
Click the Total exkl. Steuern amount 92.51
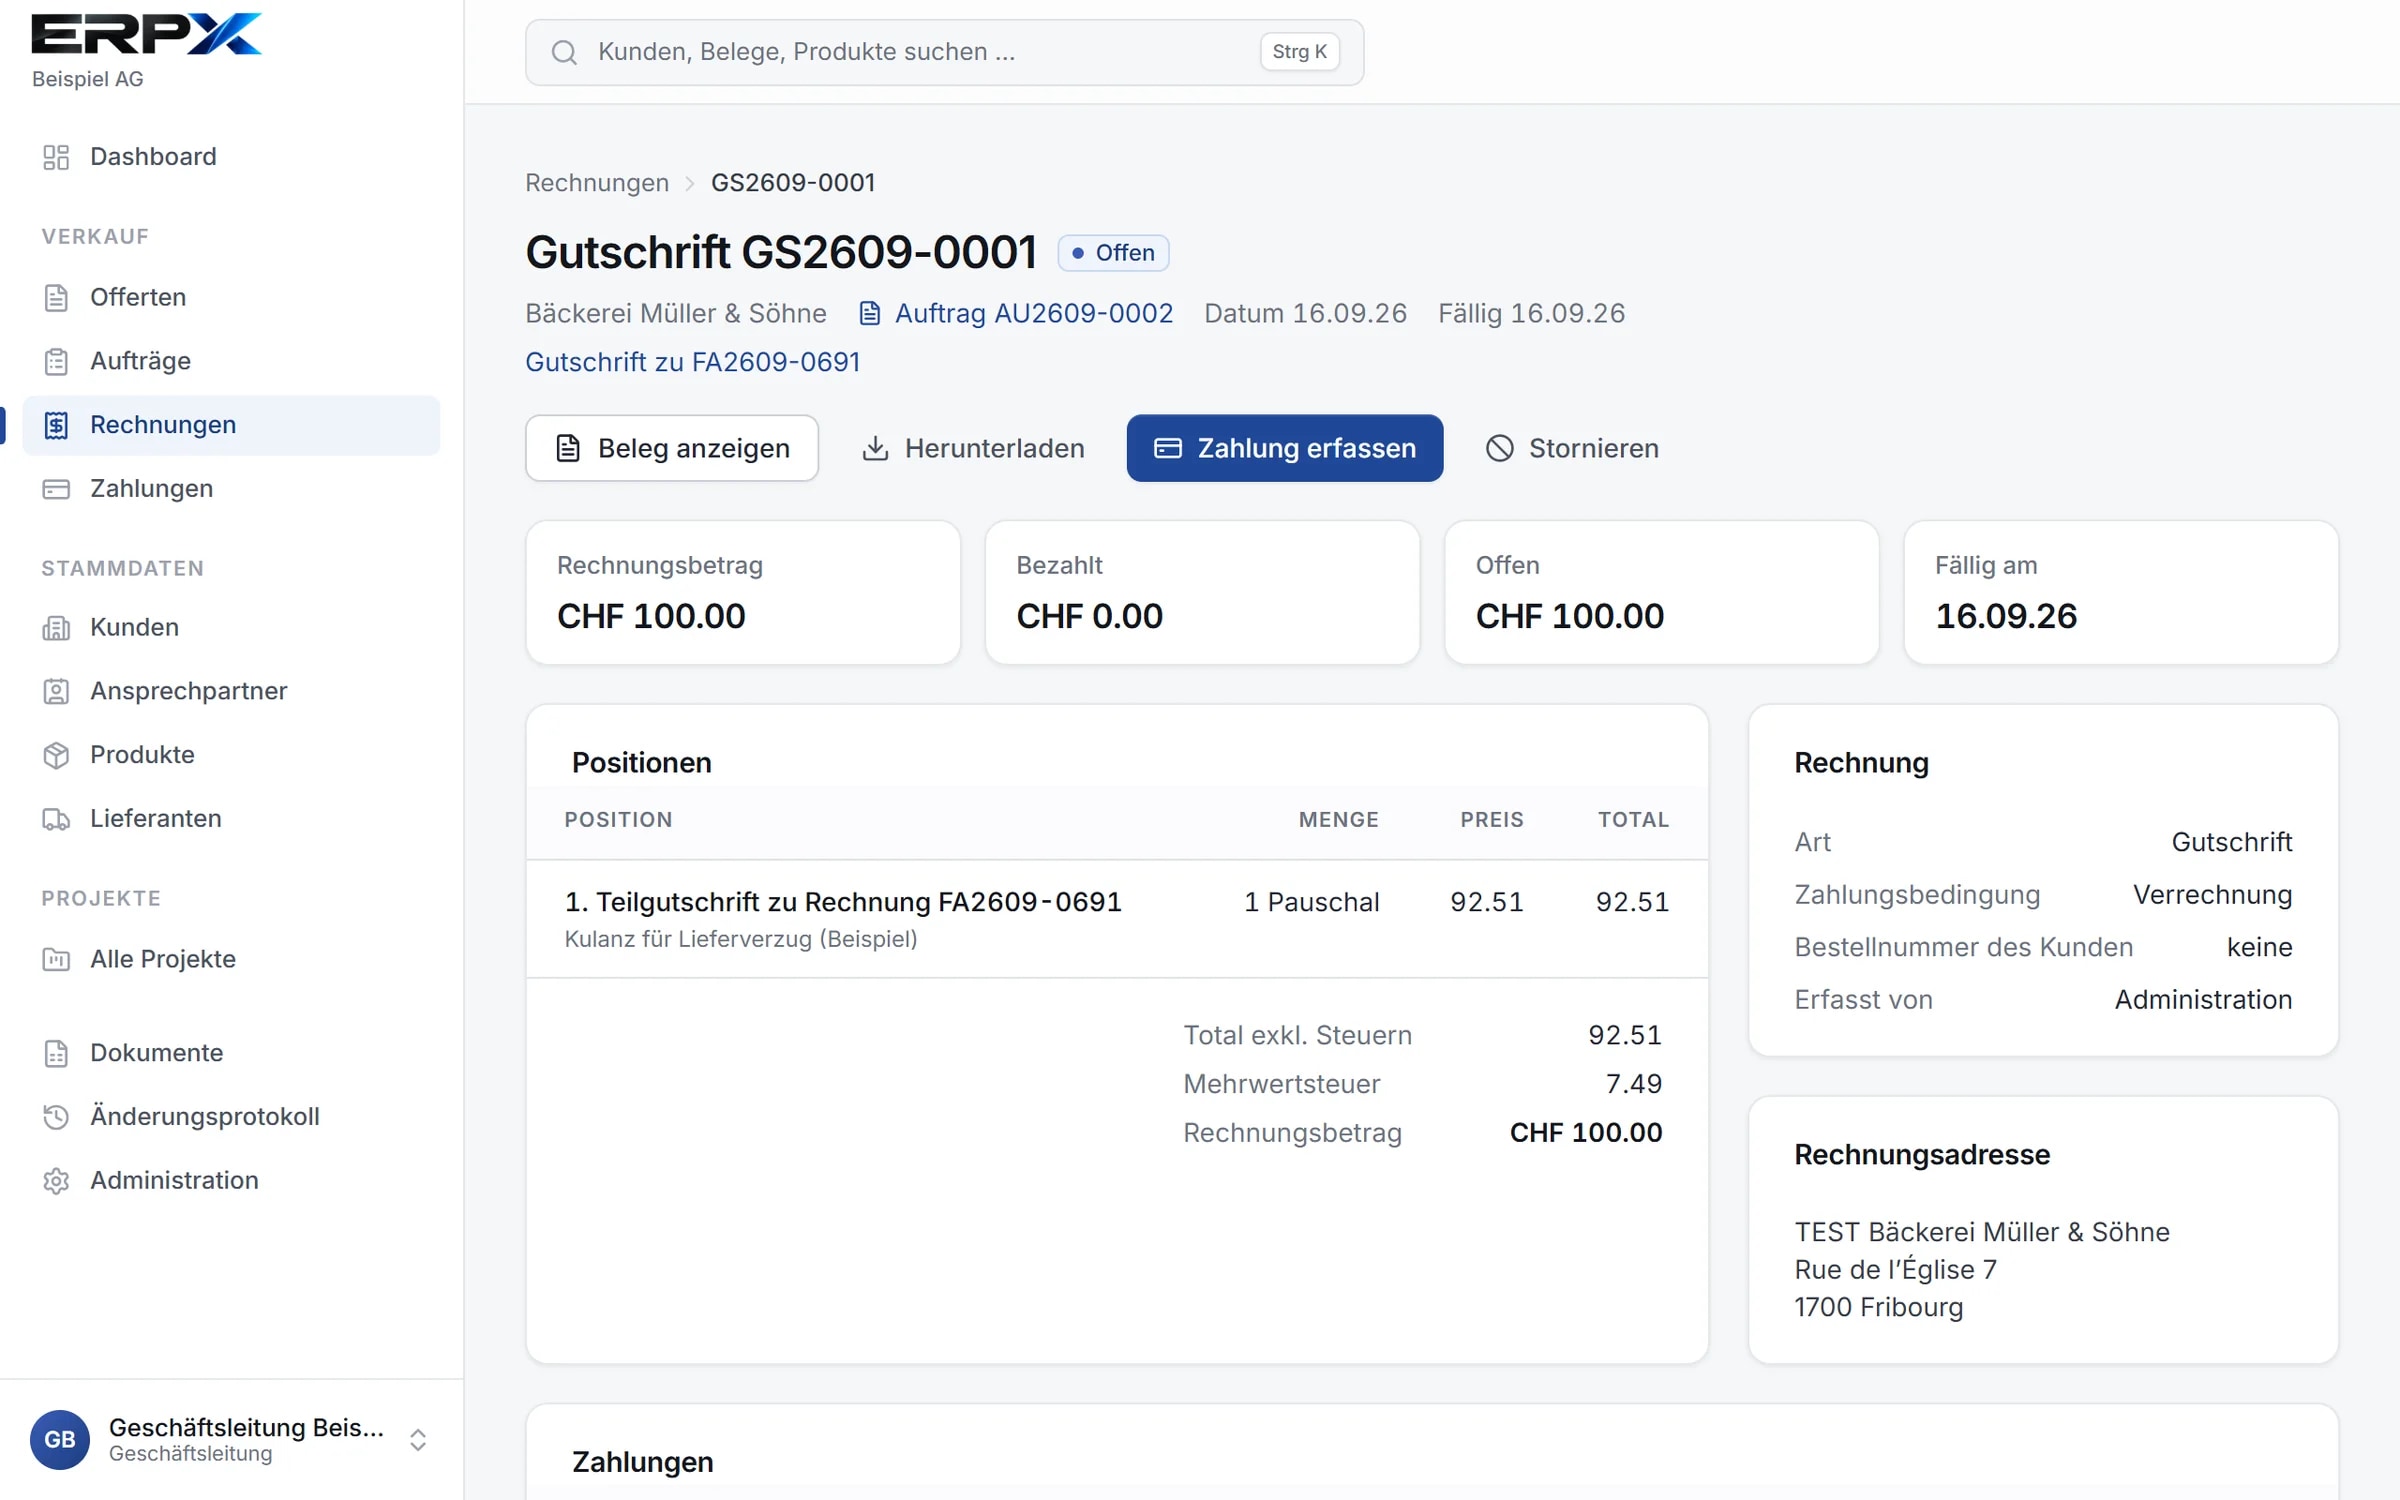pyautogui.click(x=1625, y=1035)
